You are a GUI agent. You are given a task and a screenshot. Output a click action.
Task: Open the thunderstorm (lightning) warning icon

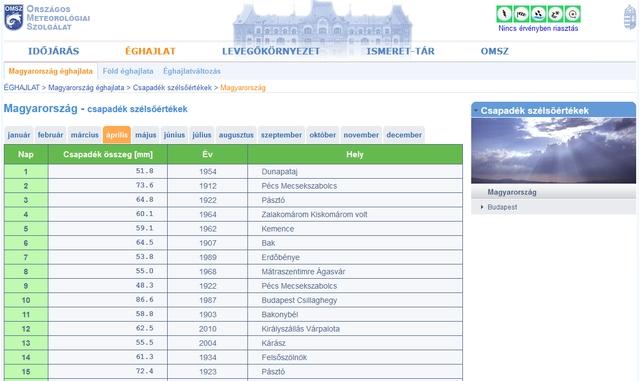pos(504,14)
